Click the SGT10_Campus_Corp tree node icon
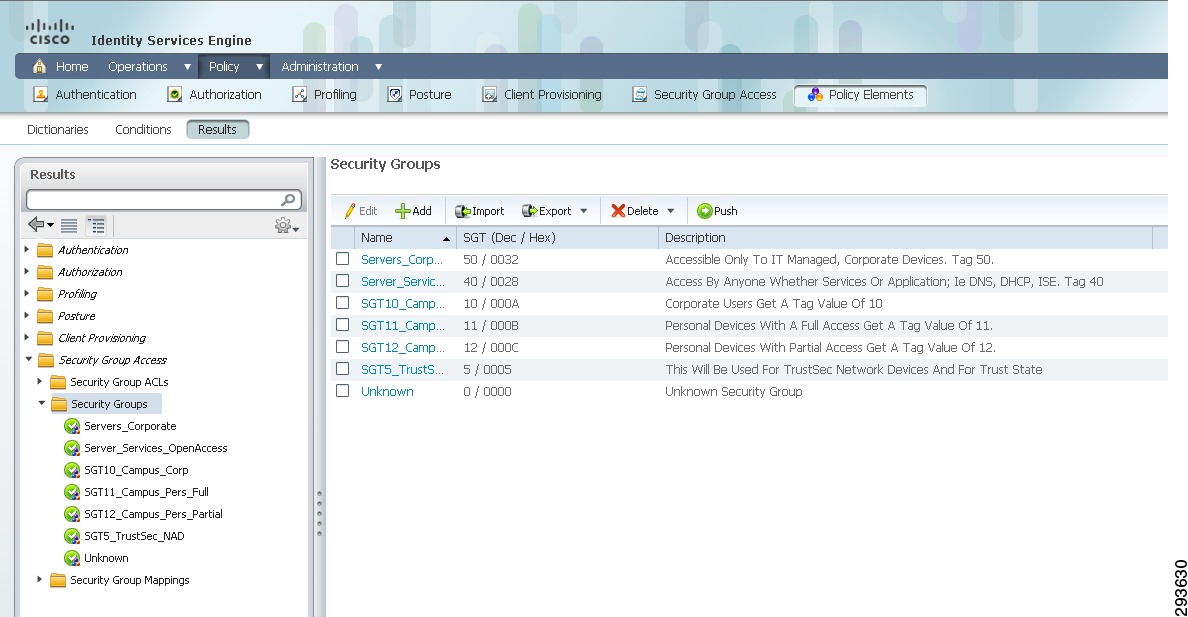Screen dimensions: 1188x617 point(72,471)
